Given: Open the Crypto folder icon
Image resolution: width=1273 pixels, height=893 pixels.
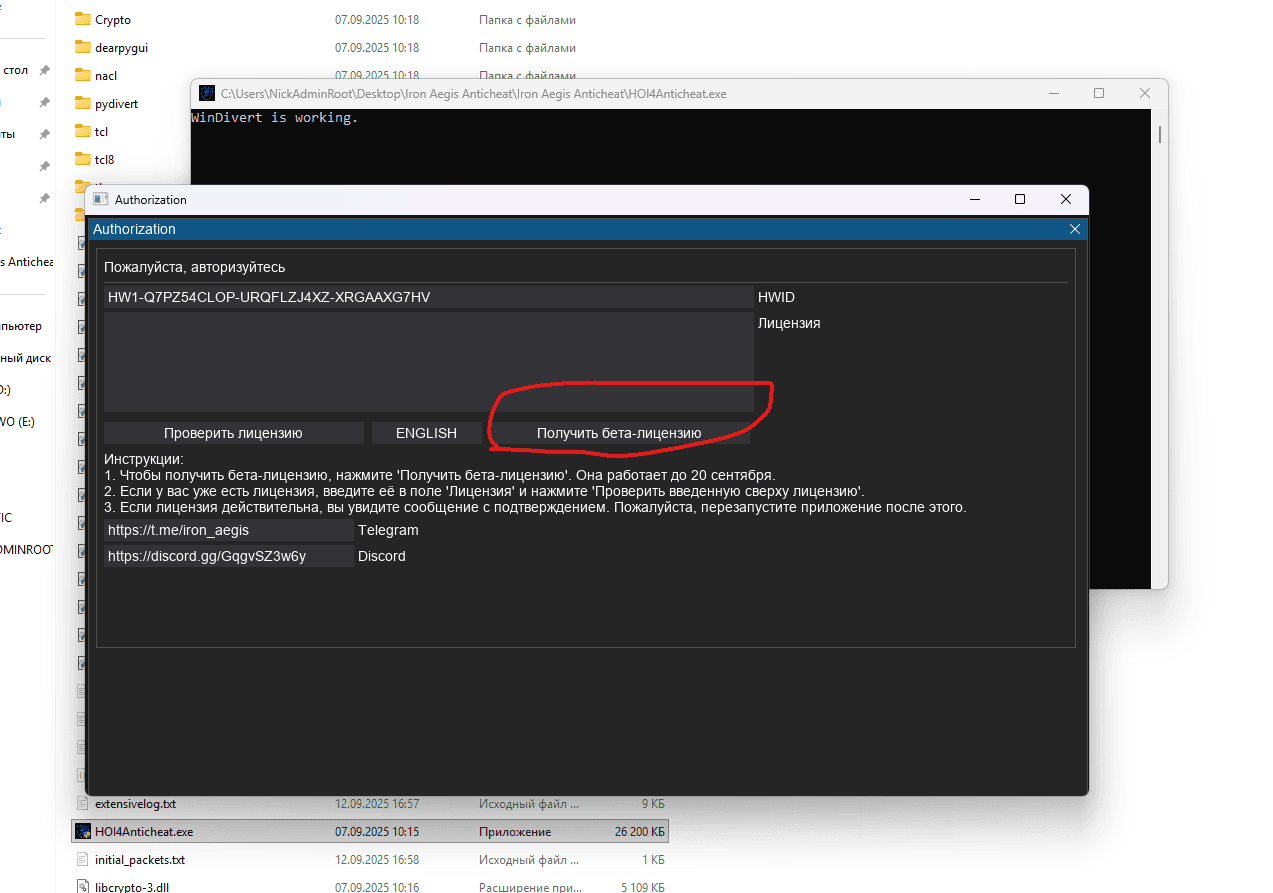Looking at the screenshot, I should coord(84,19).
